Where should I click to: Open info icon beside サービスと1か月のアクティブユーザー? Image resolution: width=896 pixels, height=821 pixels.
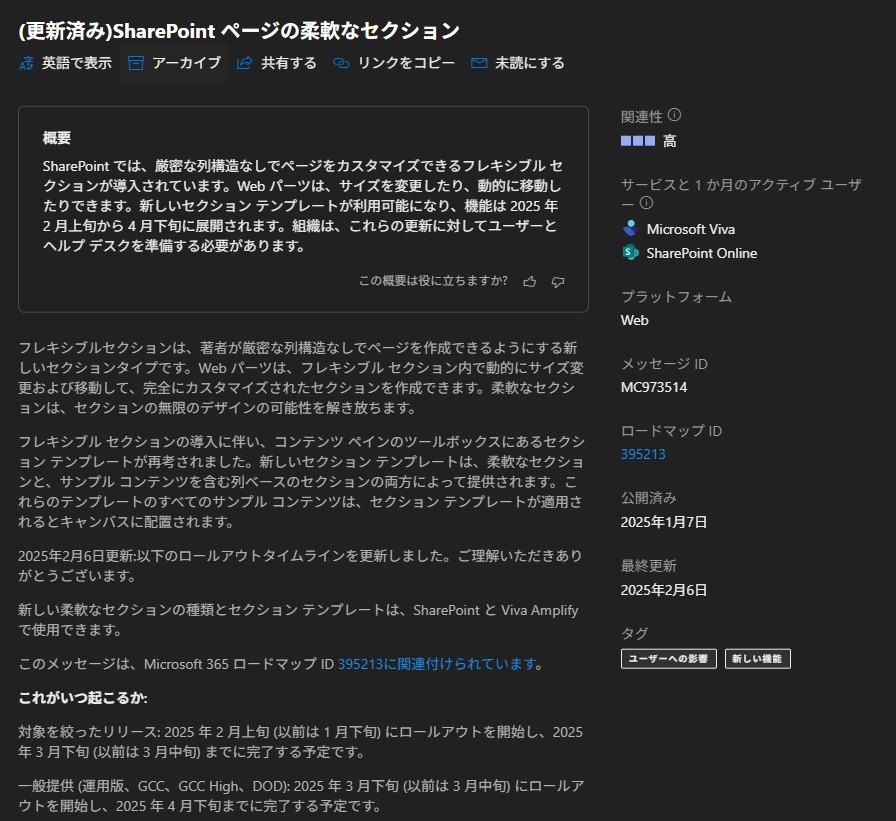pos(646,203)
